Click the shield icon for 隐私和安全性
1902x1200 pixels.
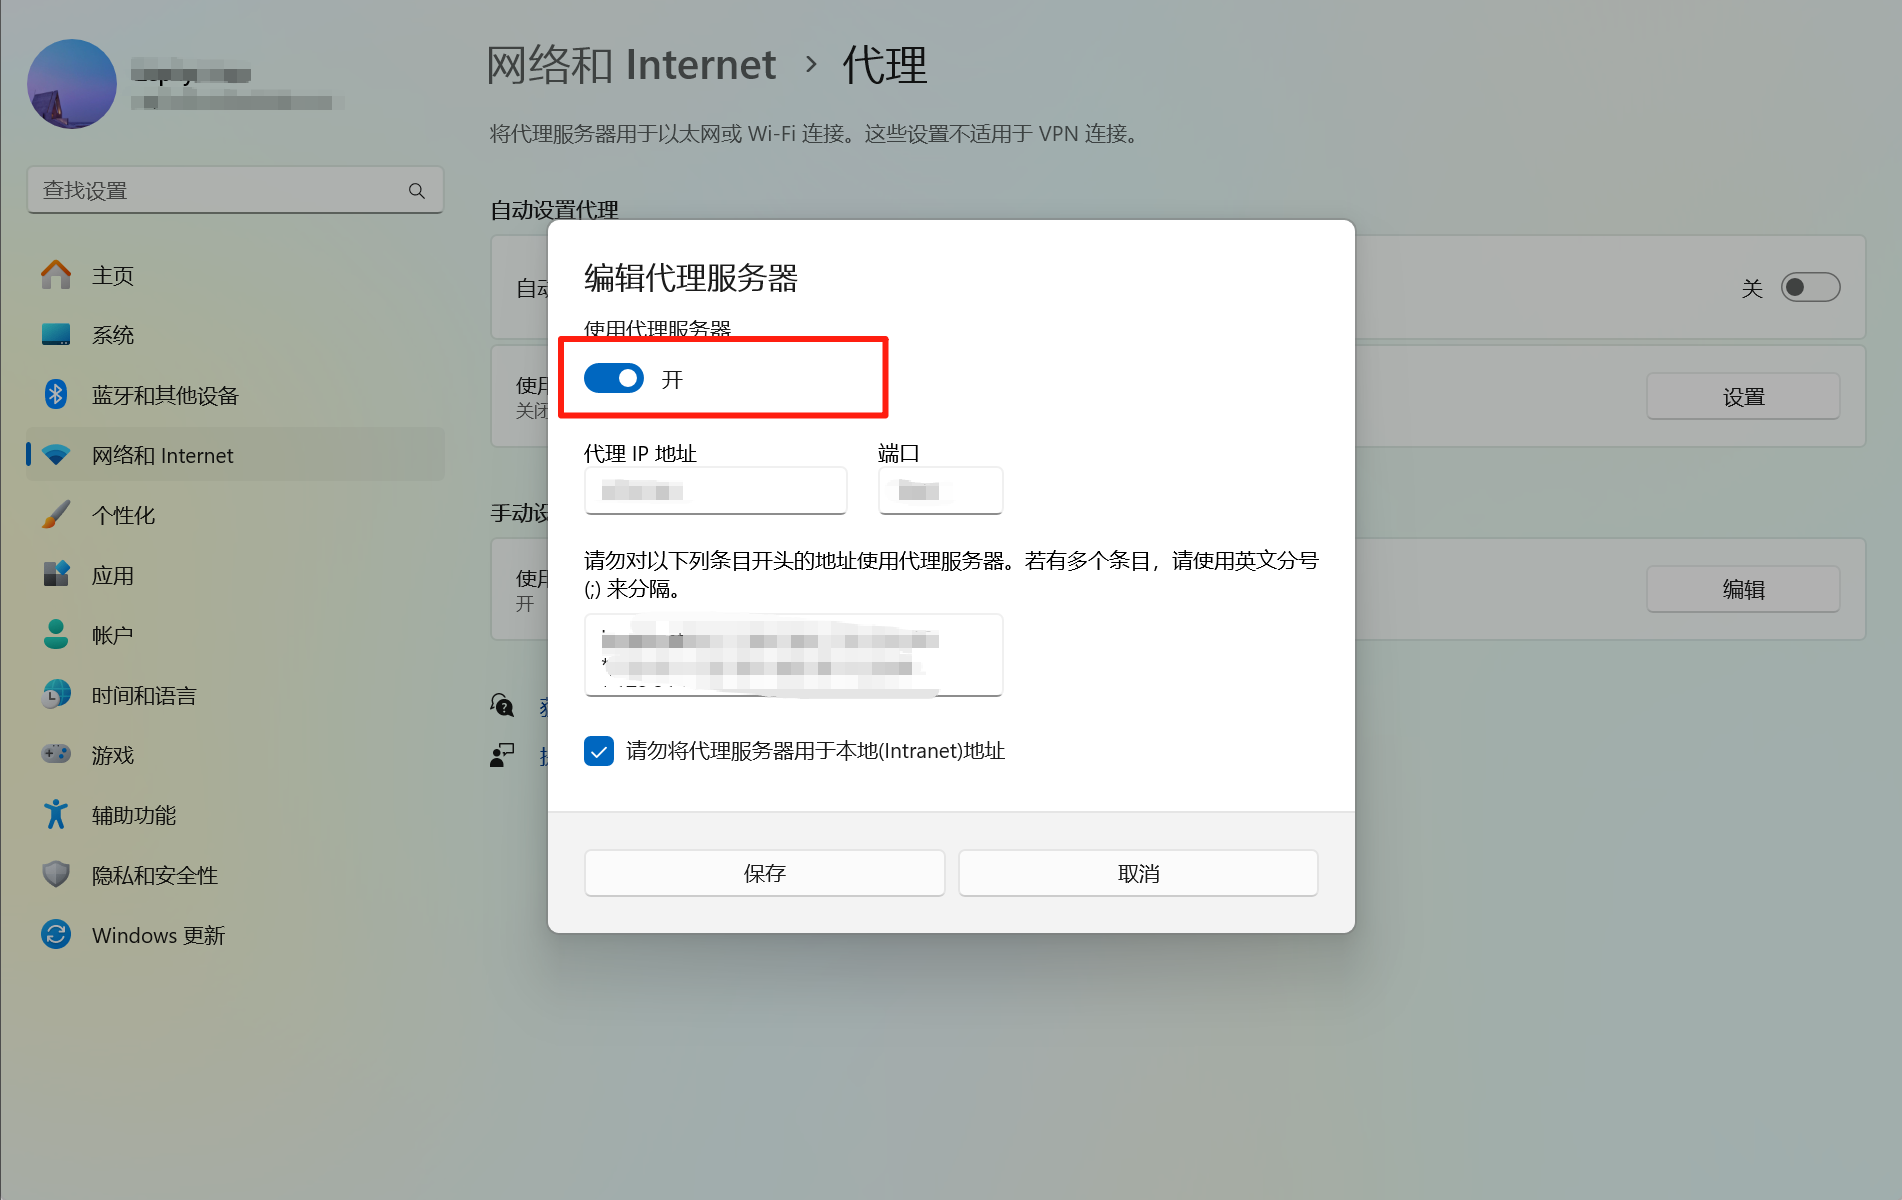coord(56,874)
